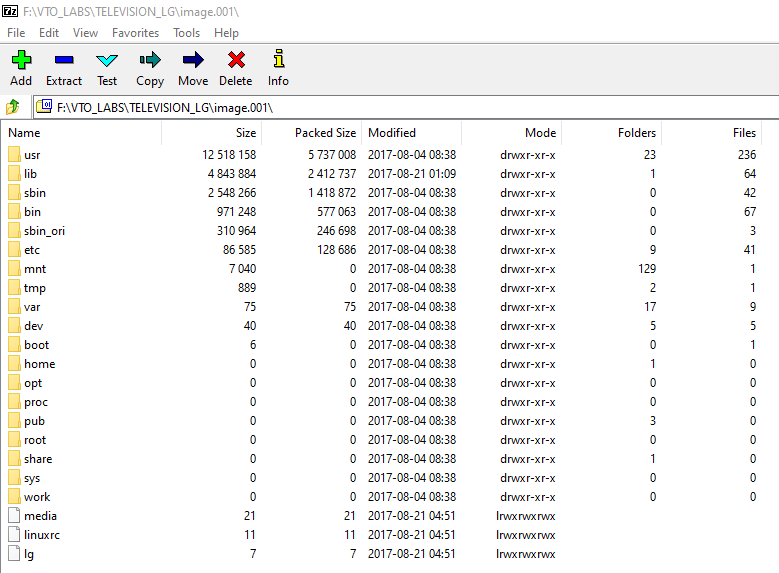Click the Extract toolbar icon
The width and height of the screenshot is (779, 573).
[x=64, y=61]
